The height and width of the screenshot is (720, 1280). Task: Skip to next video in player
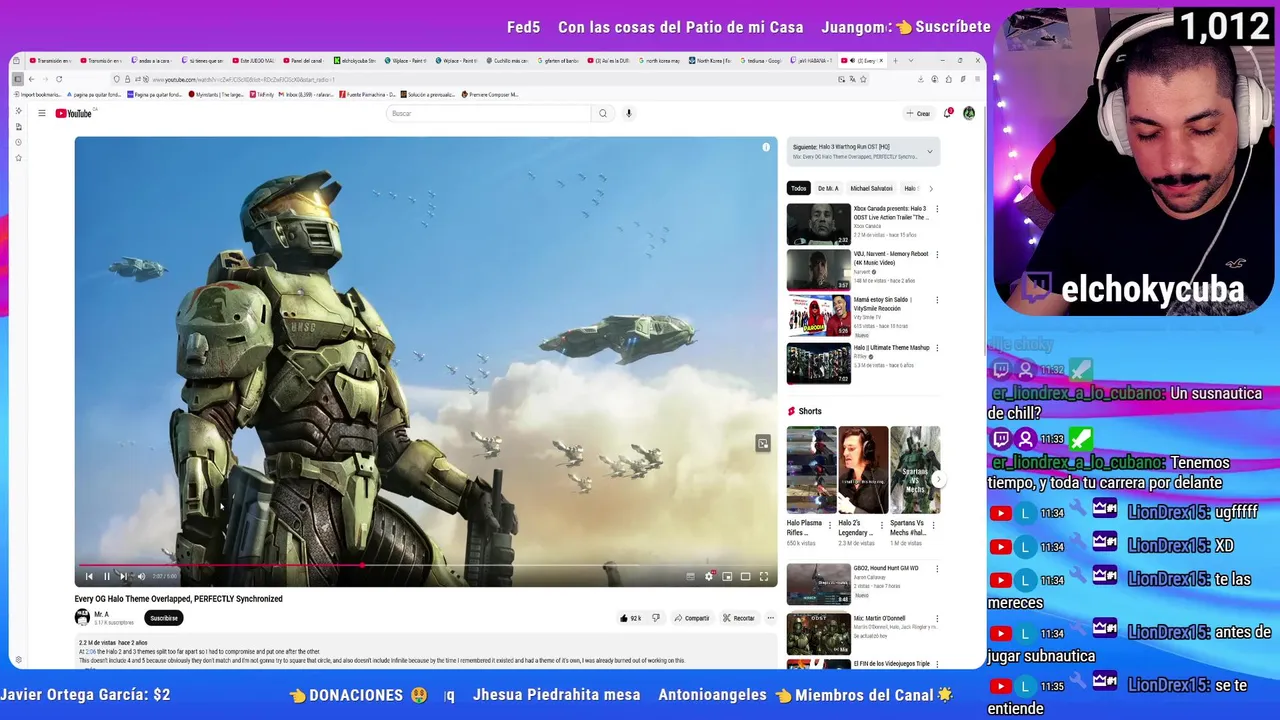click(x=123, y=576)
